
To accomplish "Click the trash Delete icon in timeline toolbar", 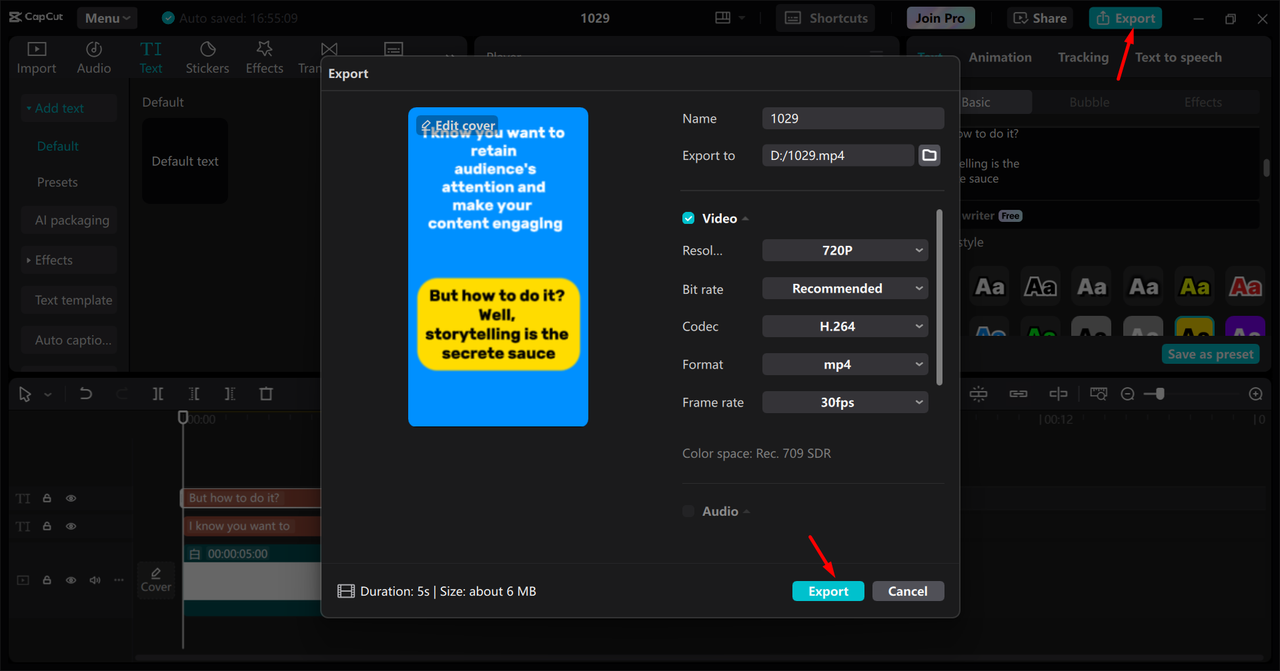I will tap(266, 394).
